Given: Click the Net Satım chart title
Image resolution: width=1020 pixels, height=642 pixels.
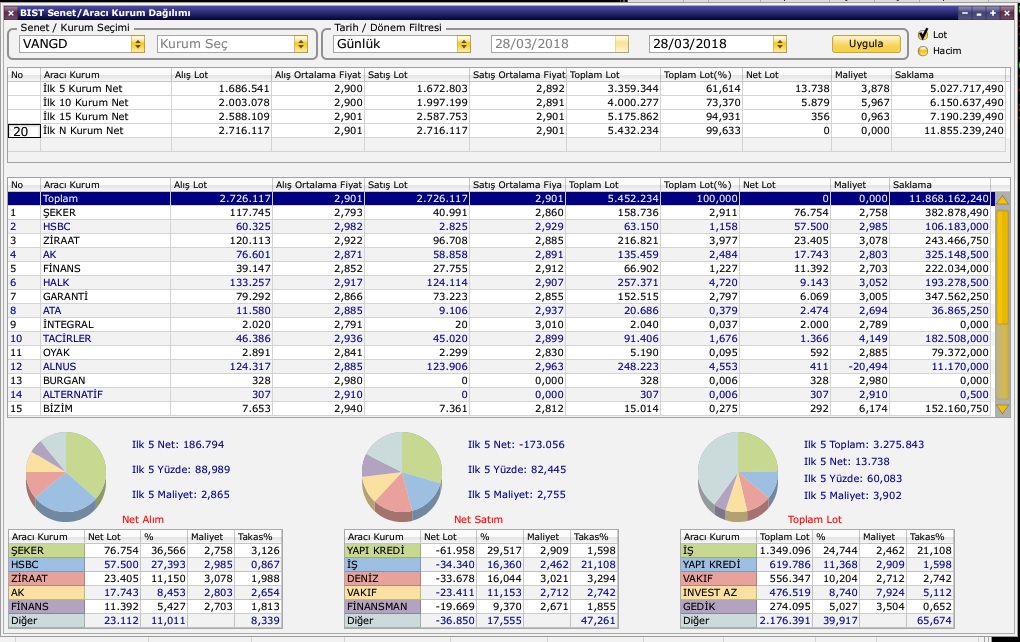Looking at the screenshot, I should [x=478, y=519].
